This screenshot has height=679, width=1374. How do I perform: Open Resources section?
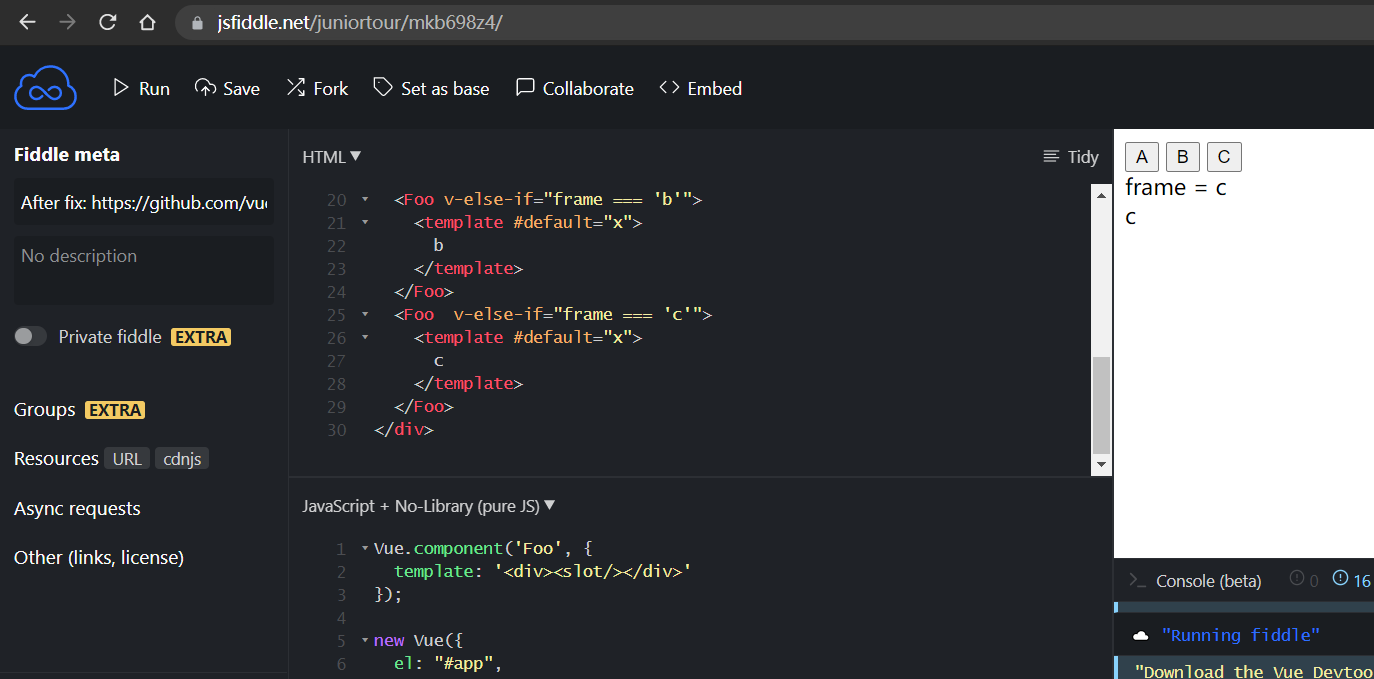[56, 459]
